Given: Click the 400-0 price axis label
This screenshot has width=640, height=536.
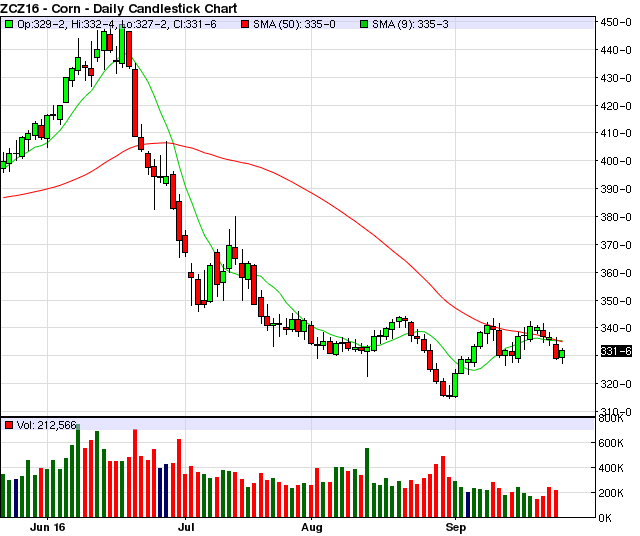Looking at the screenshot, I should 616,161.
